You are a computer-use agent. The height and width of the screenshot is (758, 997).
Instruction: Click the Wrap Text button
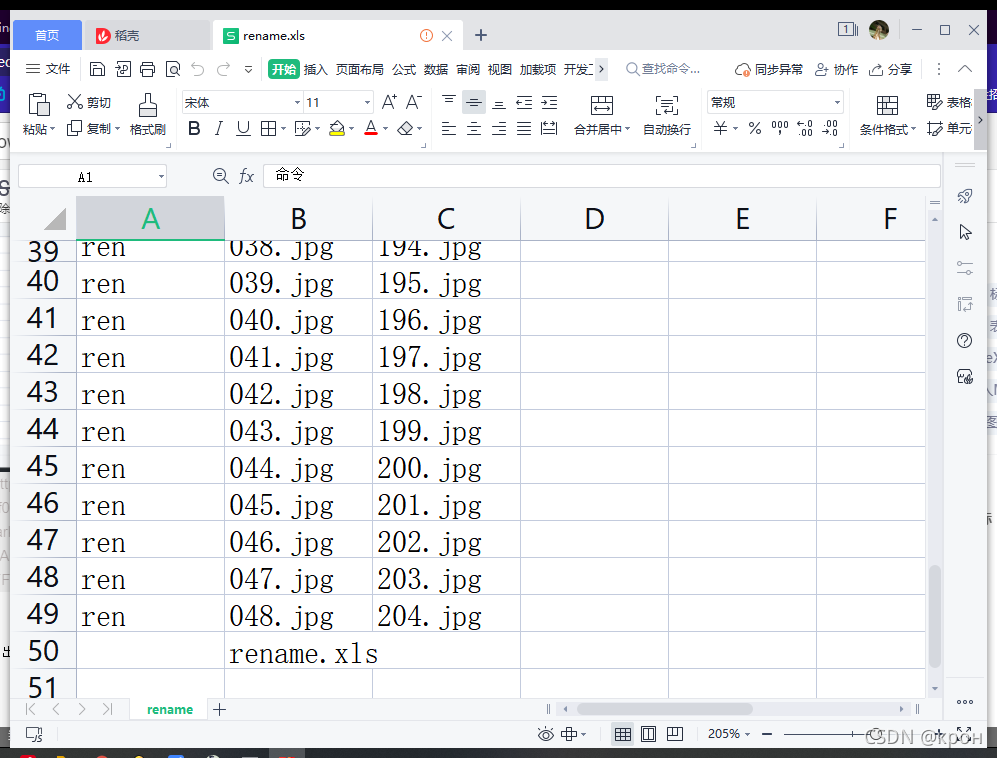point(667,115)
